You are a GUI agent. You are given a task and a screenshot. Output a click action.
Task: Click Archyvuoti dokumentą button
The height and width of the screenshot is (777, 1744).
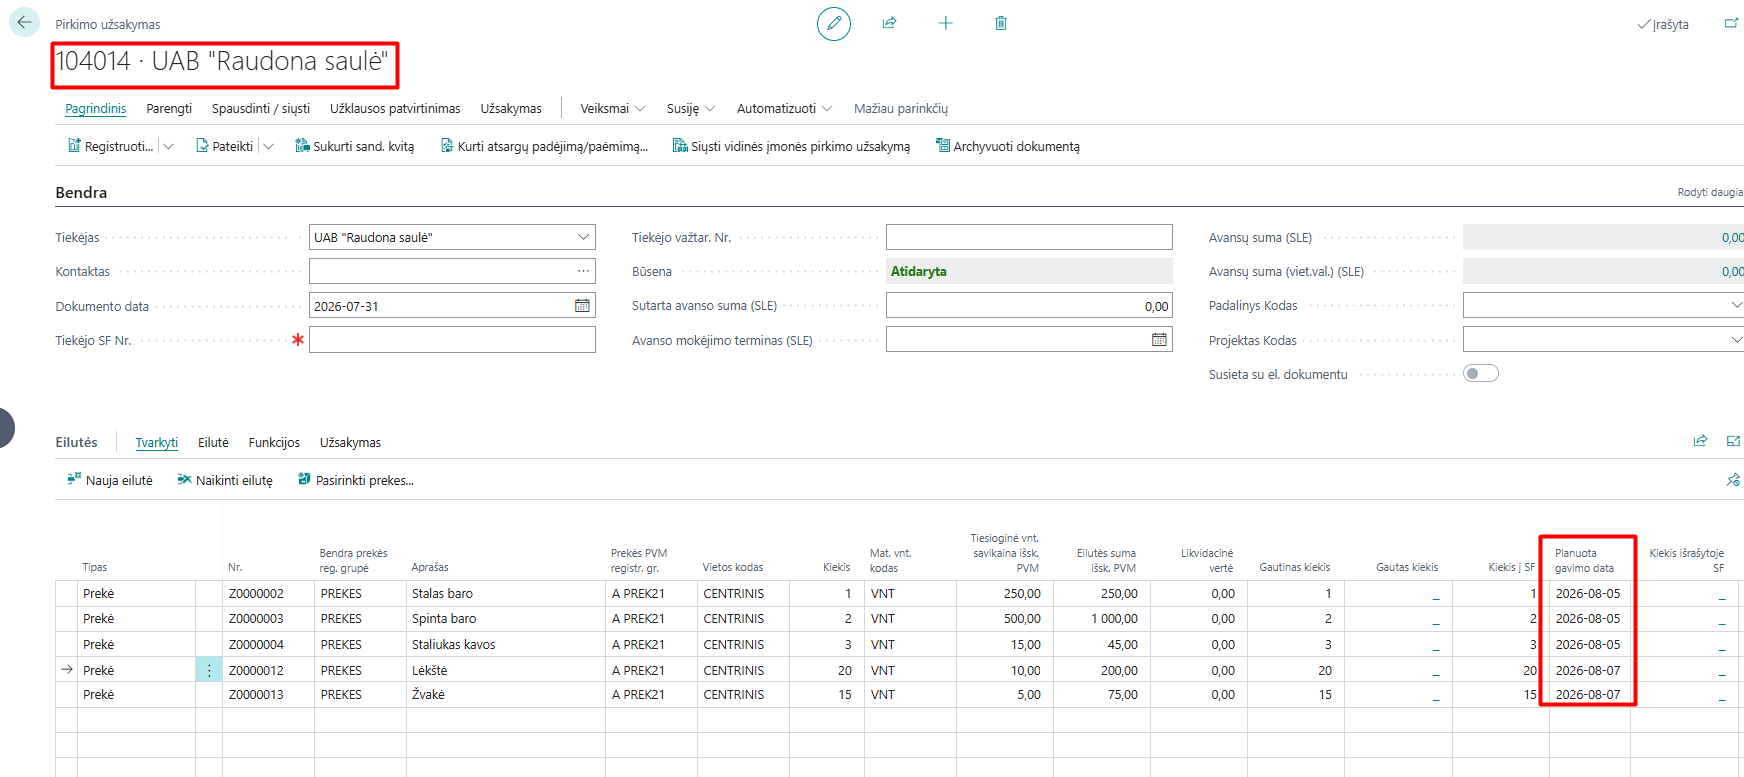coord(1007,146)
